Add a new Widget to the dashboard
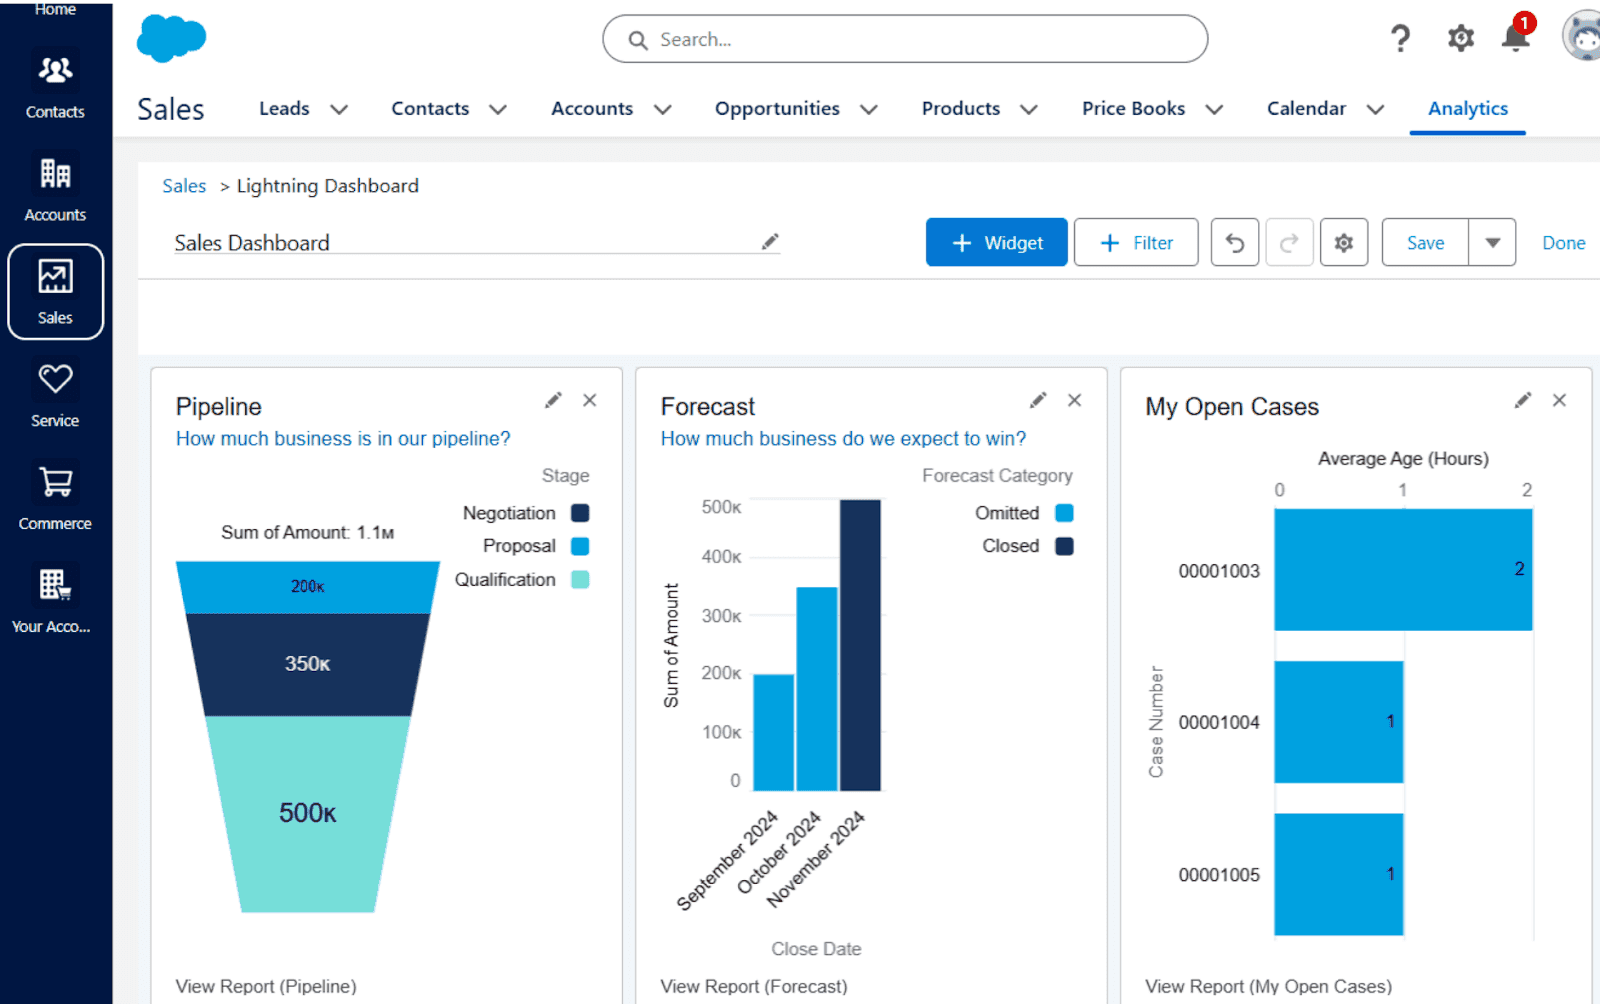Screen dimensions: 1600x1004 click(x=996, y=242)
